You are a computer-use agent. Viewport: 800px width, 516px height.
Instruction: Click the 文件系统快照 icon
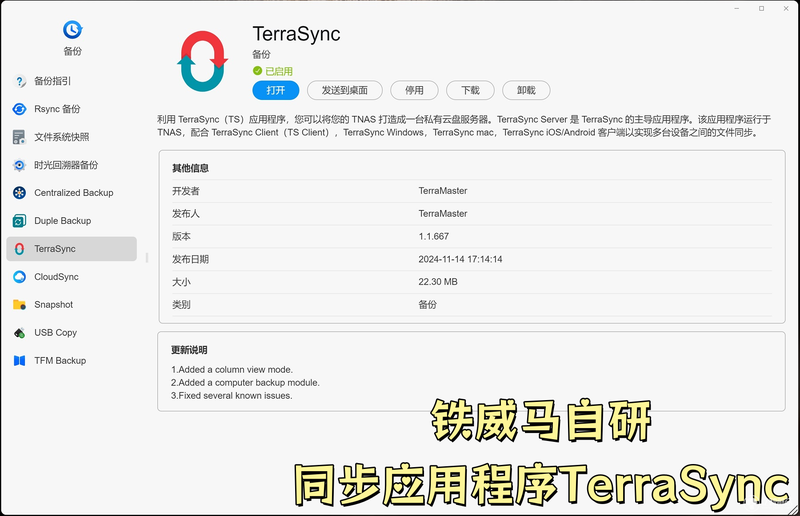19,137
